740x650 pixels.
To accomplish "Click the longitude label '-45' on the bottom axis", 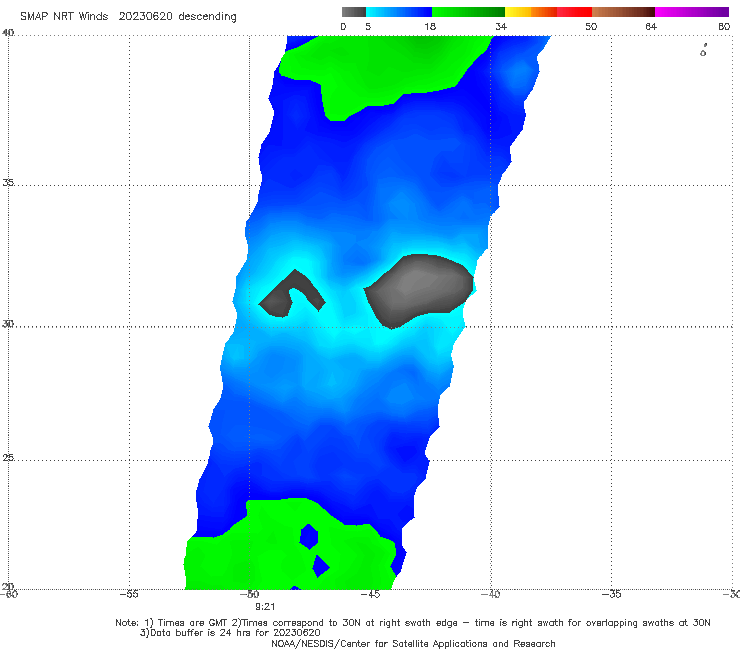I will click(370, 594).
